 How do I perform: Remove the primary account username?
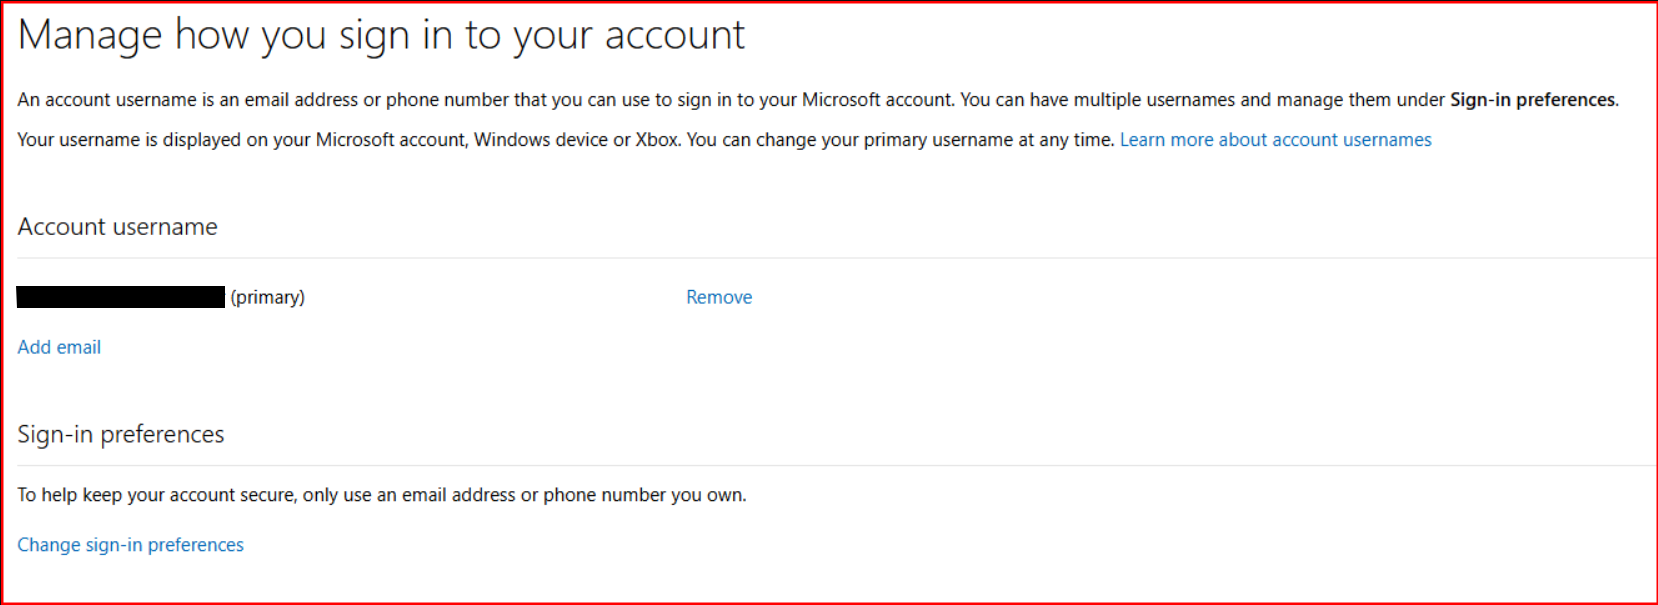coord(719,297)
